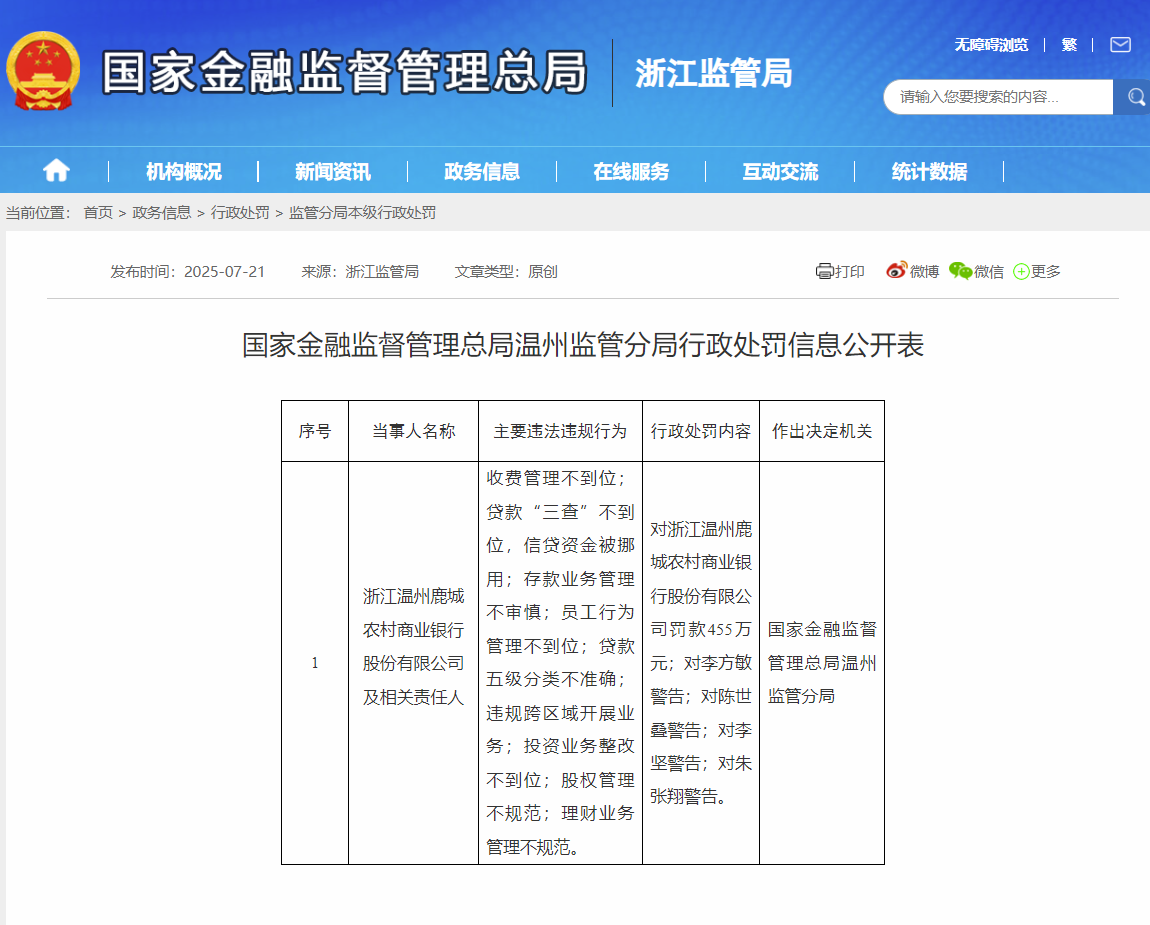Click the violations cell starting 收费管理不到位
Screen dimensions: 1150x925
[560, 663]
